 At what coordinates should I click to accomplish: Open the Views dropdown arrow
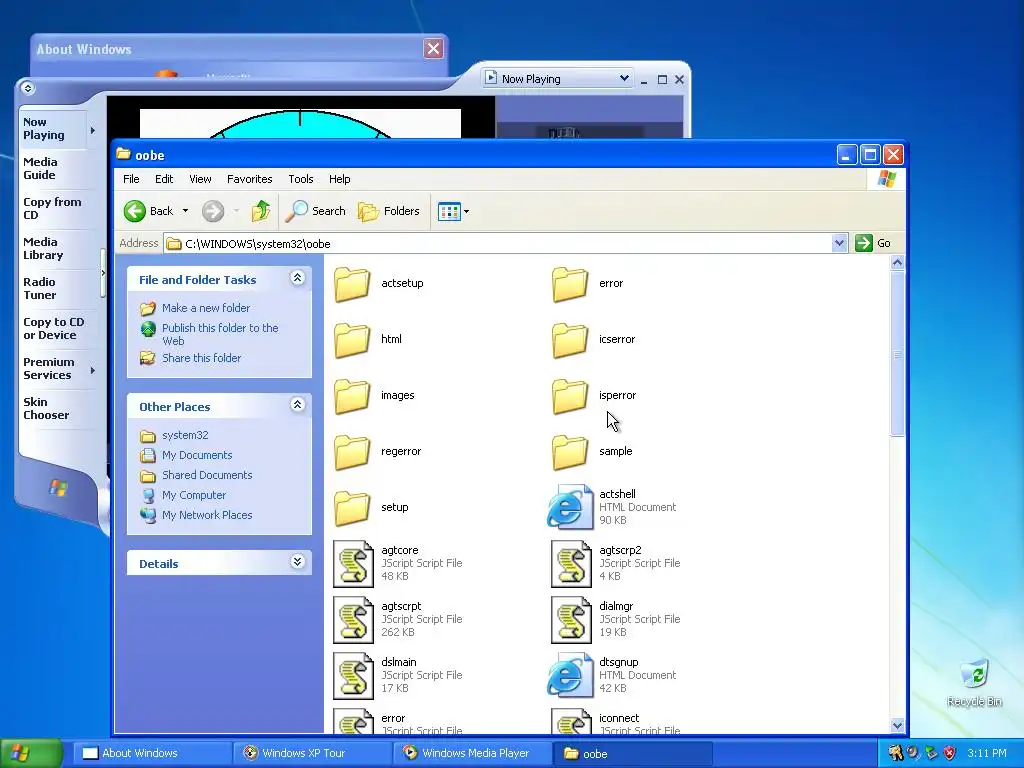click(x=466, y=212)
